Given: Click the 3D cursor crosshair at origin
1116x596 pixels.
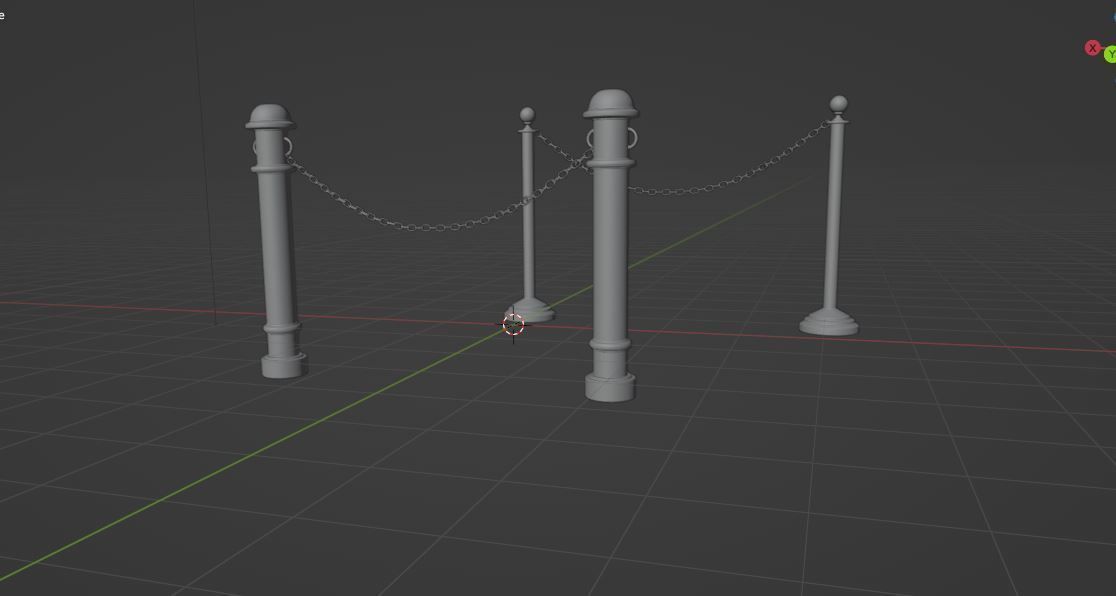Looking at the screenshot, I should pyautogui.click(x=513, y=325).
